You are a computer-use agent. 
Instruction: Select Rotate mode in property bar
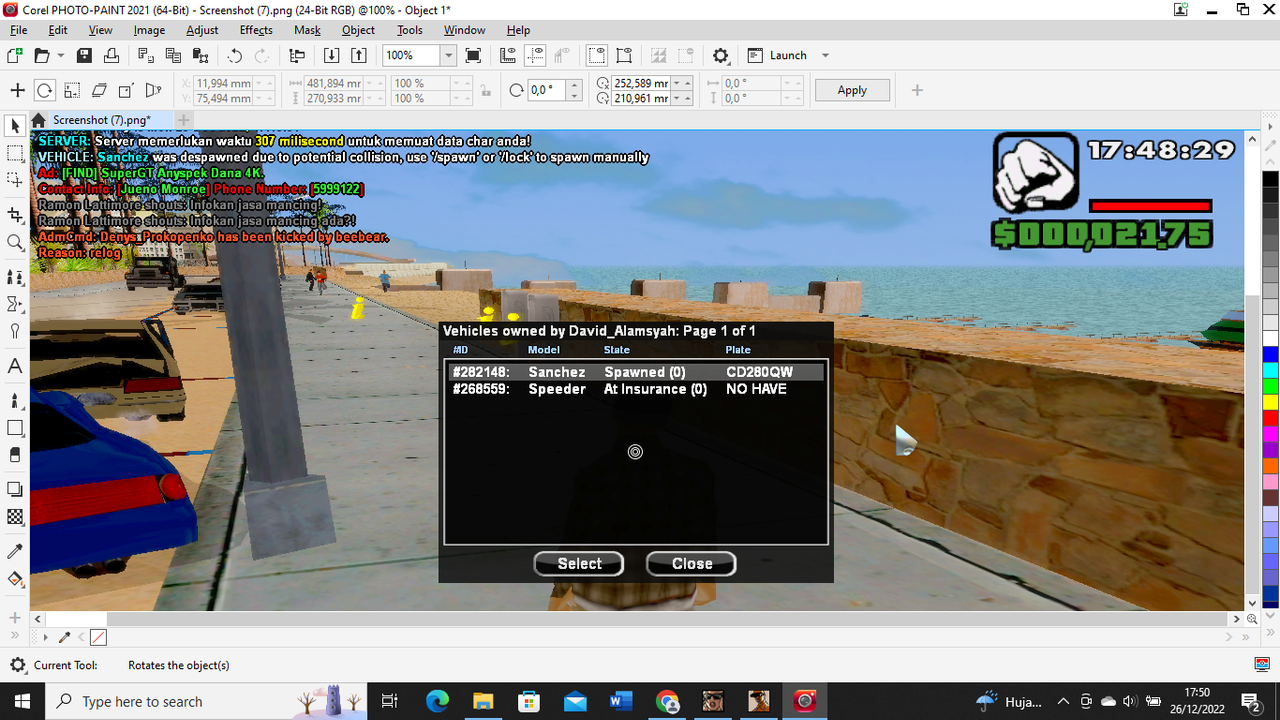coord(45,90)
